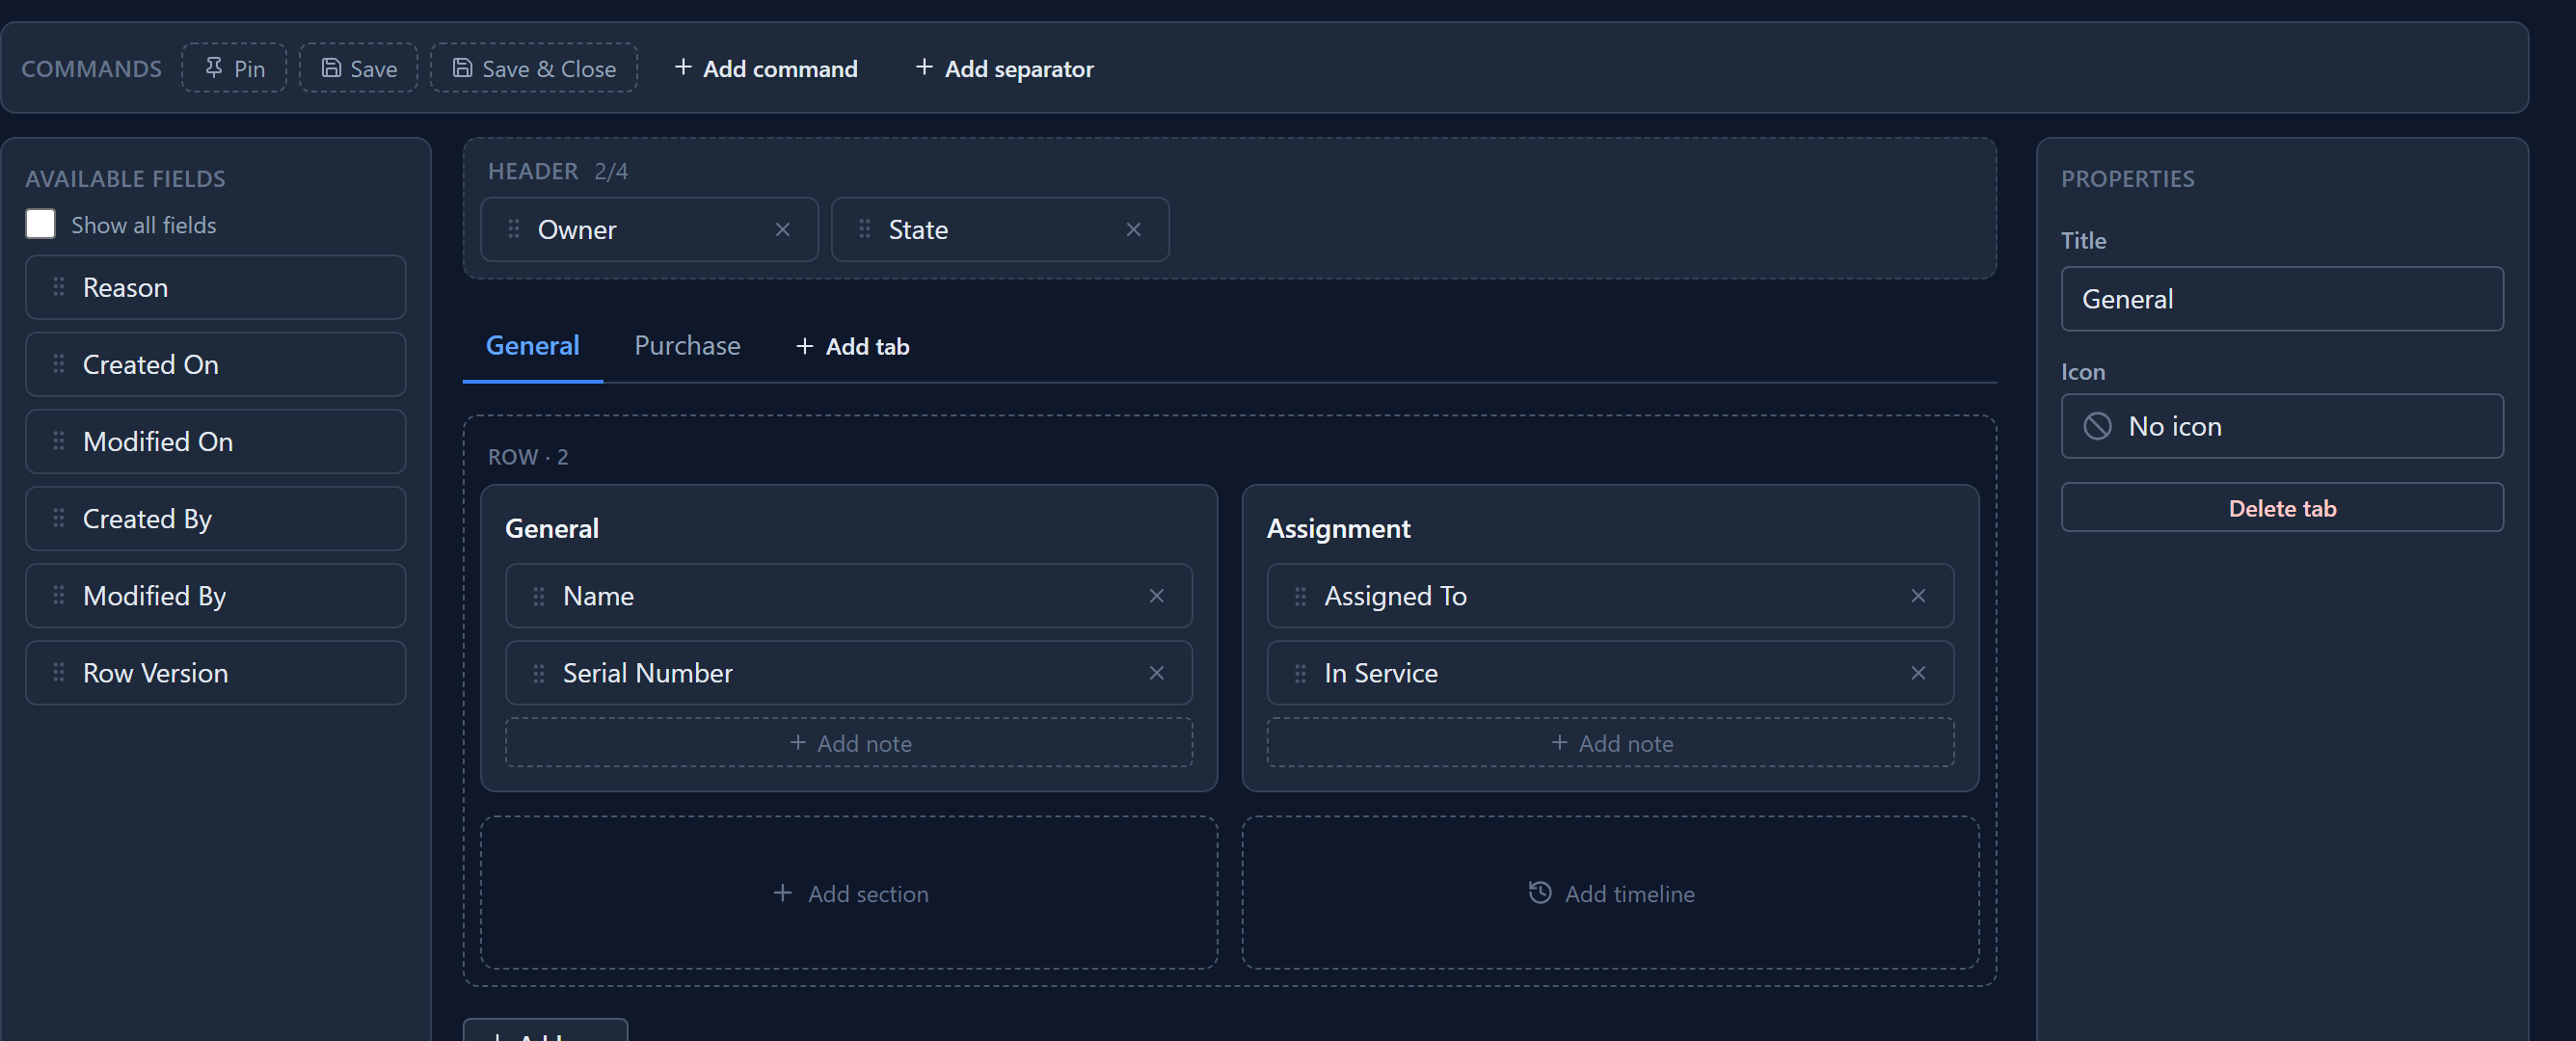Grab the drag handle of the Serial Number field
Screen dimensions: 2576x1041
tap(539, 673)
